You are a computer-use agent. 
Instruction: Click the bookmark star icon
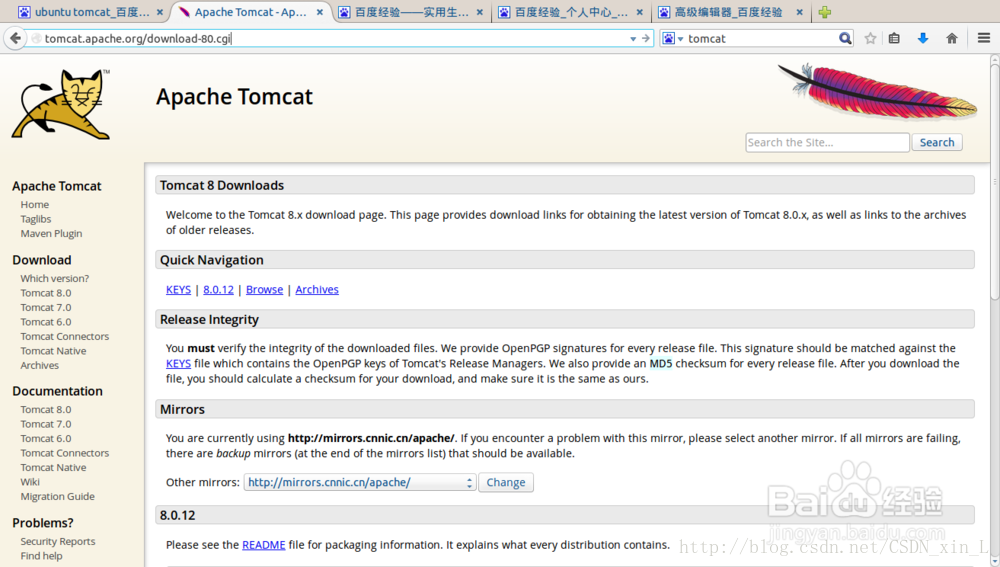click(x=870, y=38)
